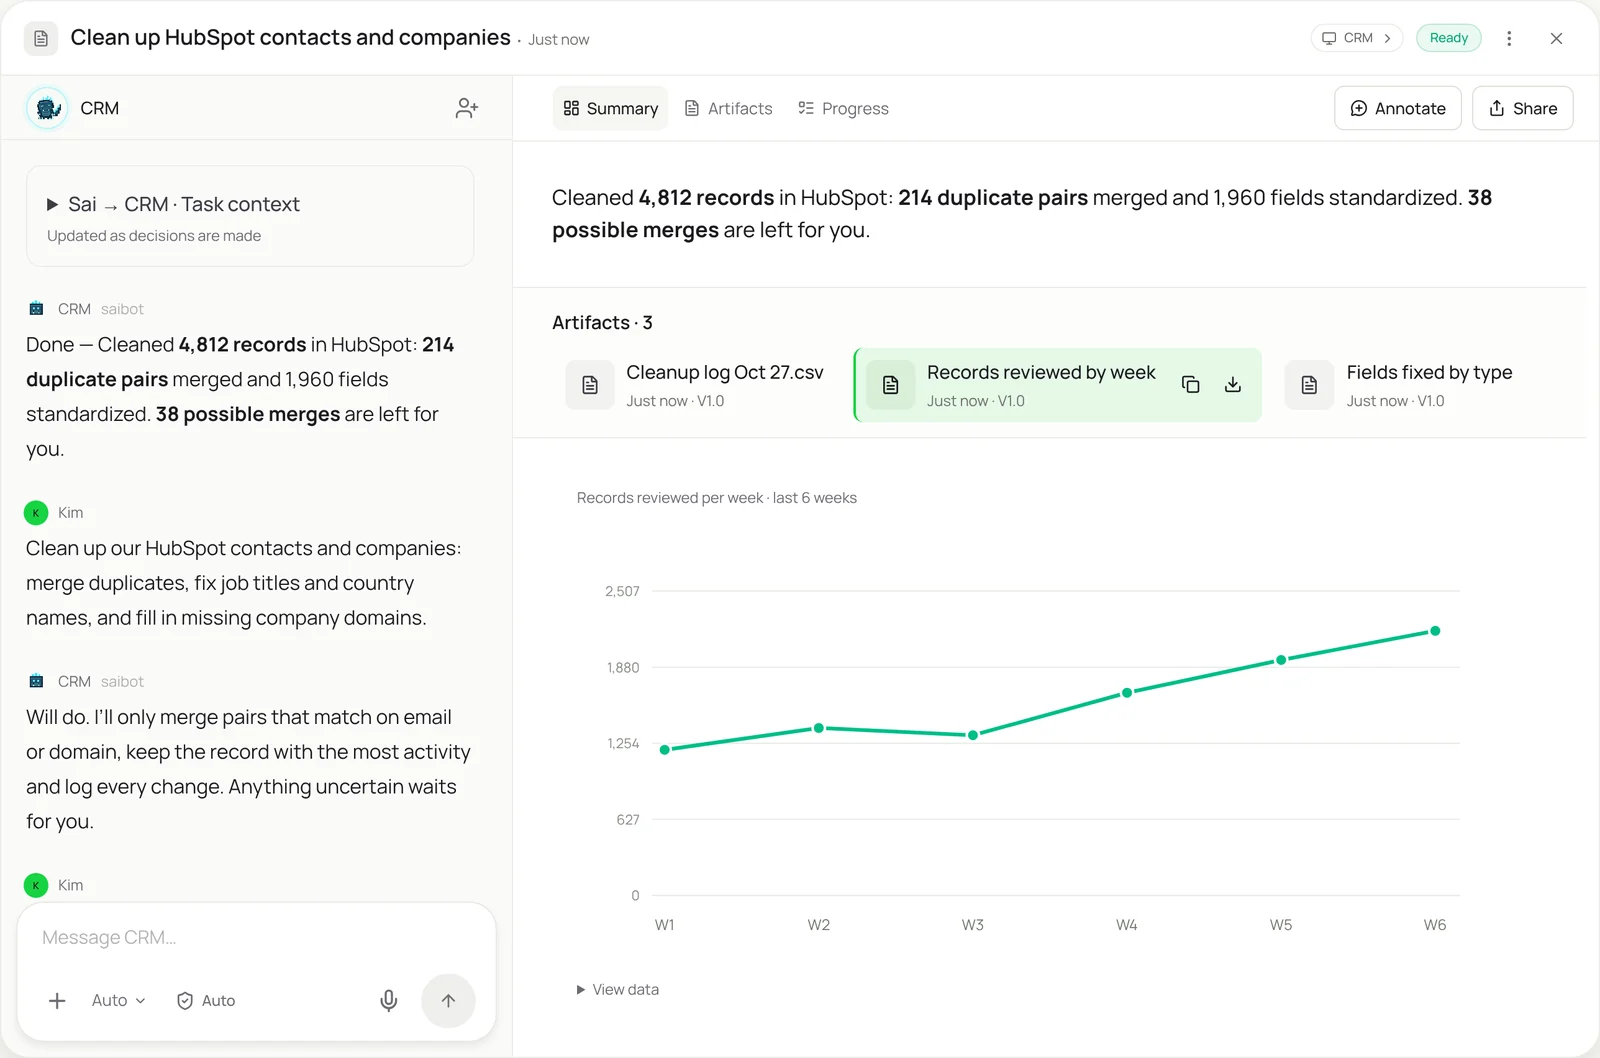Start voice input with the microphone
This screenshot has width=1600, height=1058.
pyautogui.click(x=389, y=1001)
